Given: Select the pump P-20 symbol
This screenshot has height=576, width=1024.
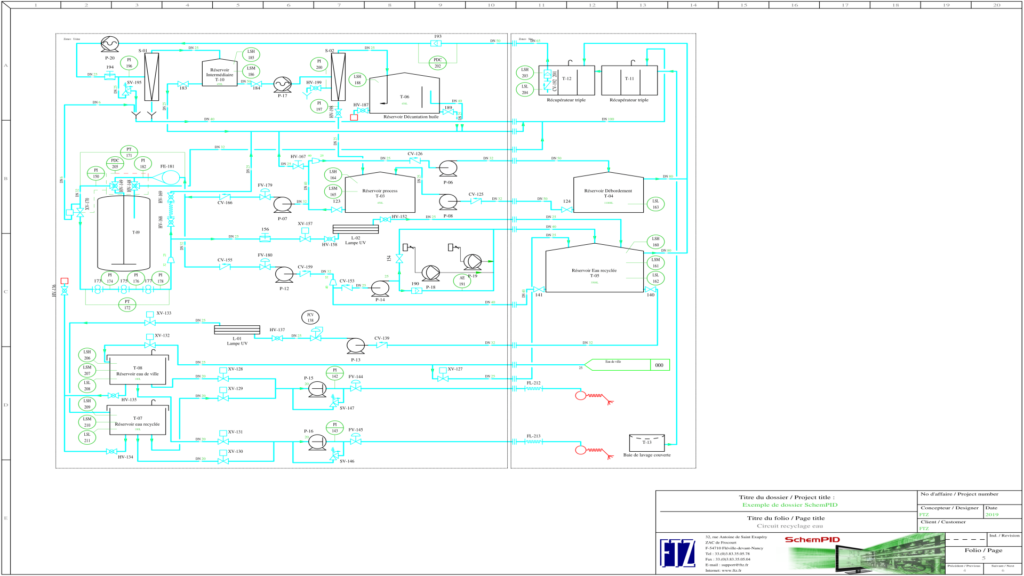Looking at the screenshot, I should tap(110, 43).
